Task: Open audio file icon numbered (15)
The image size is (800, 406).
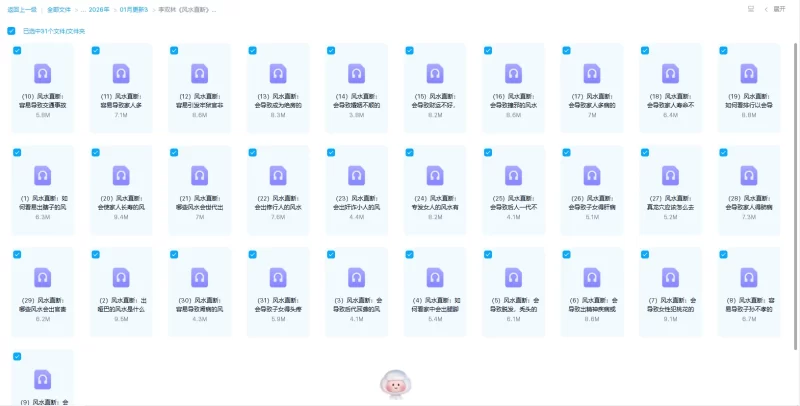Action: click(x=435, y=73)
